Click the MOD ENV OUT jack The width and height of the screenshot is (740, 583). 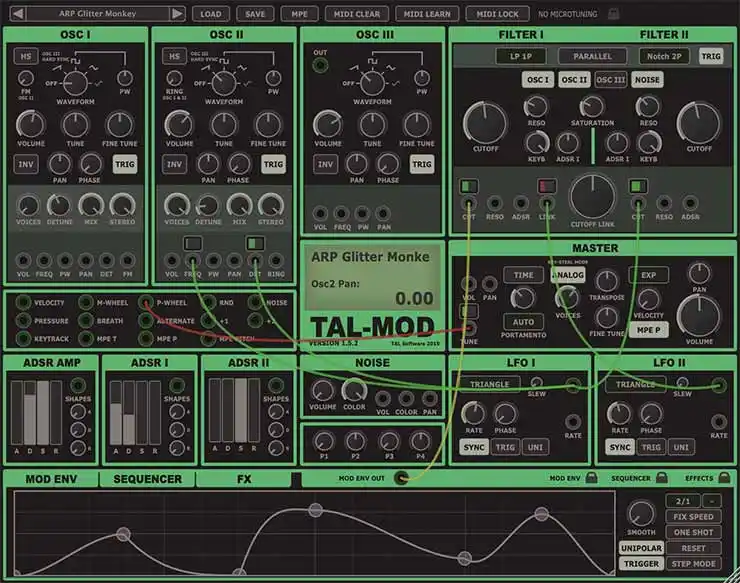[x=401, y=478]
